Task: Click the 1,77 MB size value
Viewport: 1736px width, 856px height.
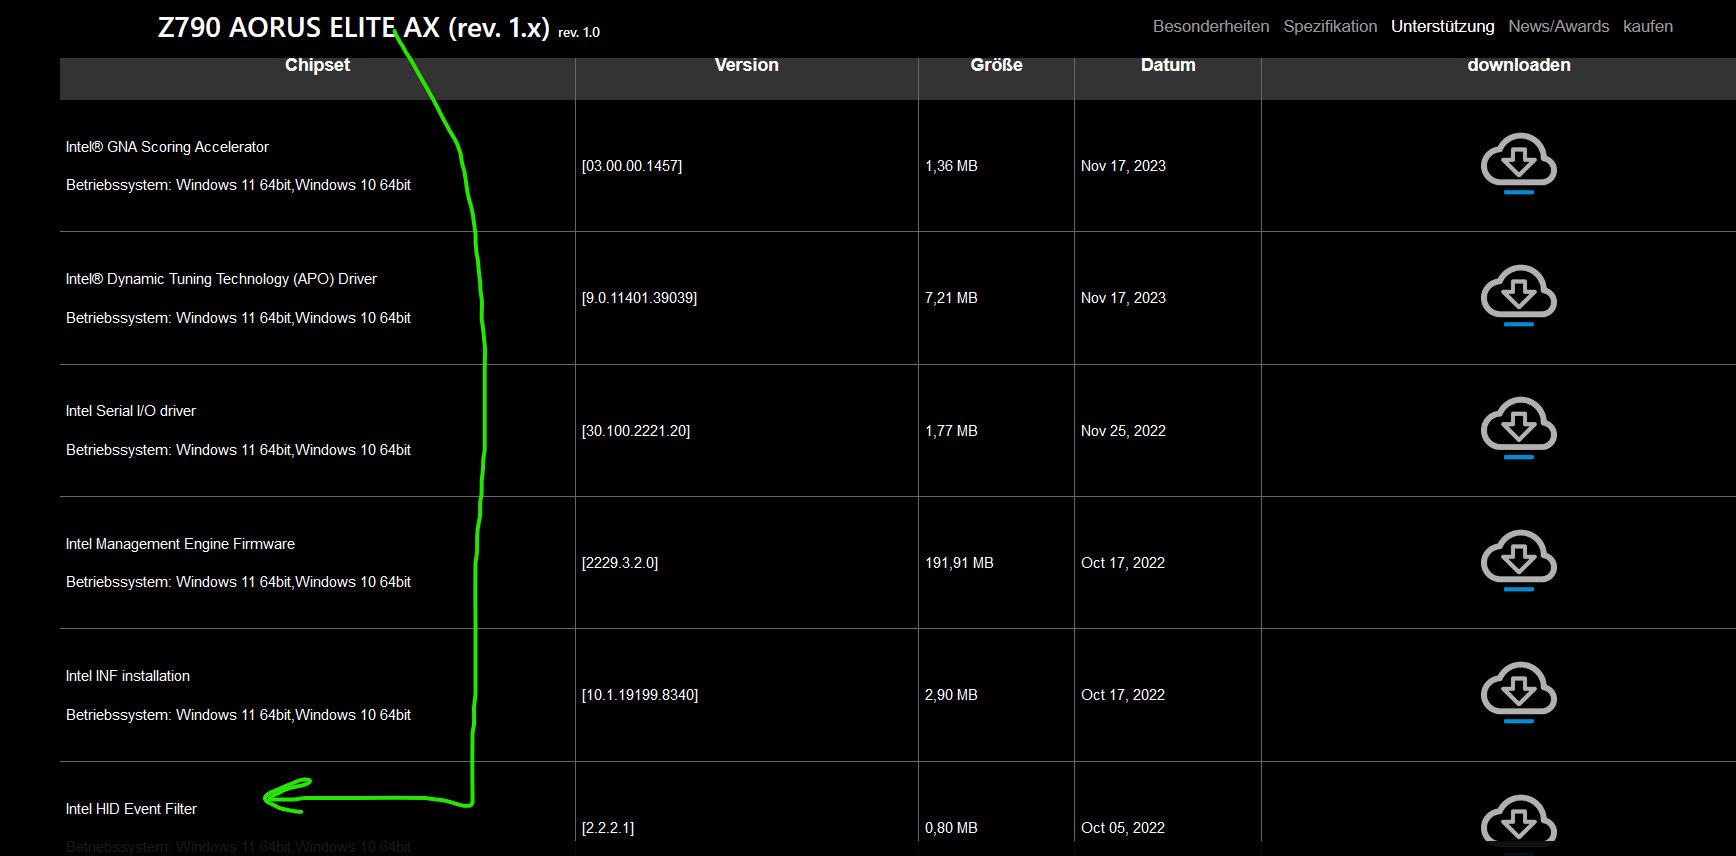Action: tap(951, 431)
